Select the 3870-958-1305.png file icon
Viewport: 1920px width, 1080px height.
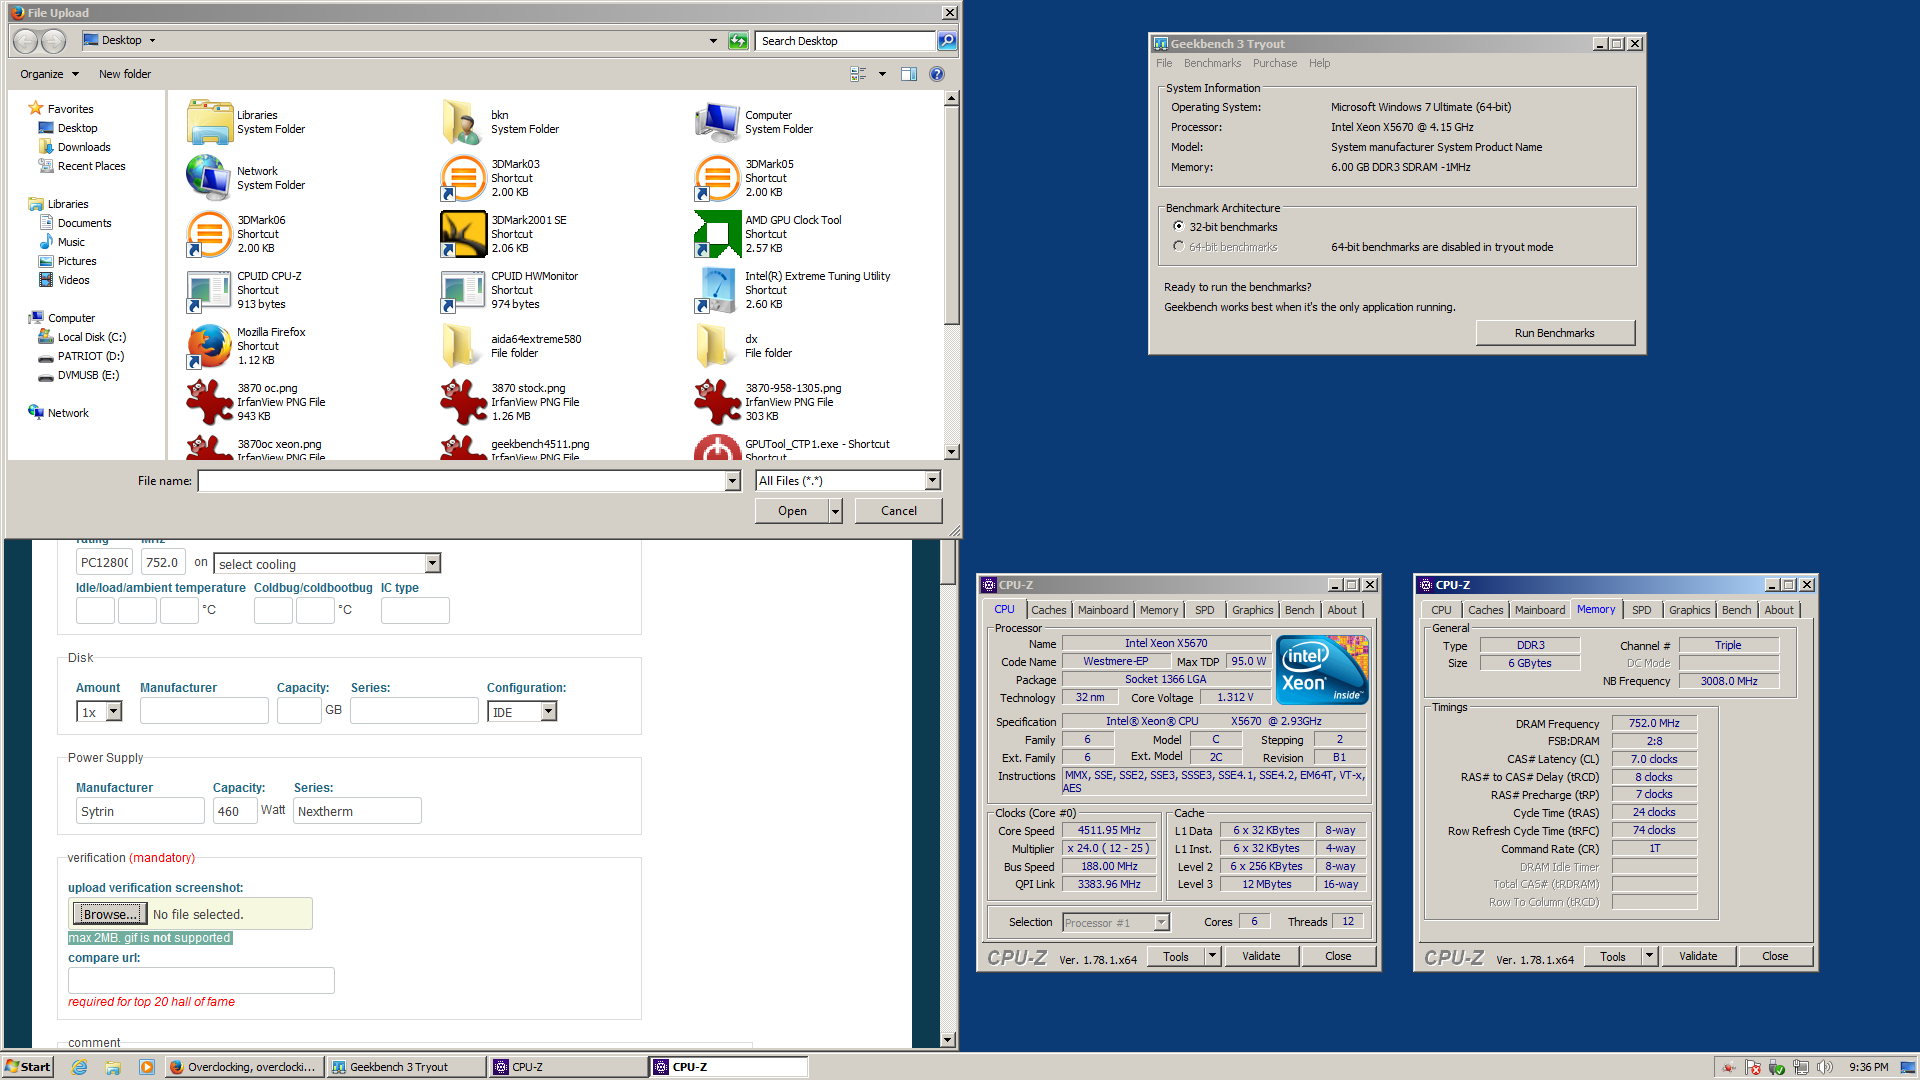coord(717,402)
